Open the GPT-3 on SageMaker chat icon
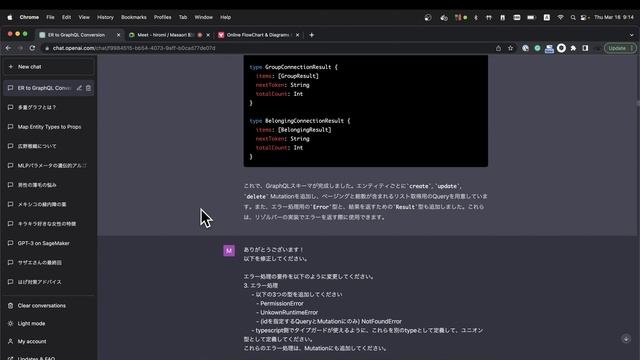Screen dimensions: 640x360 click(x=10, y=243)
